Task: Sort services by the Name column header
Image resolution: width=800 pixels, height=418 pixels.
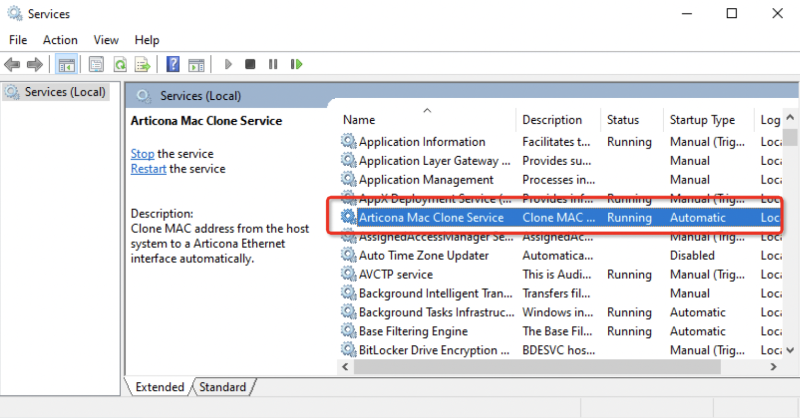Action: [x=359, y=120]
